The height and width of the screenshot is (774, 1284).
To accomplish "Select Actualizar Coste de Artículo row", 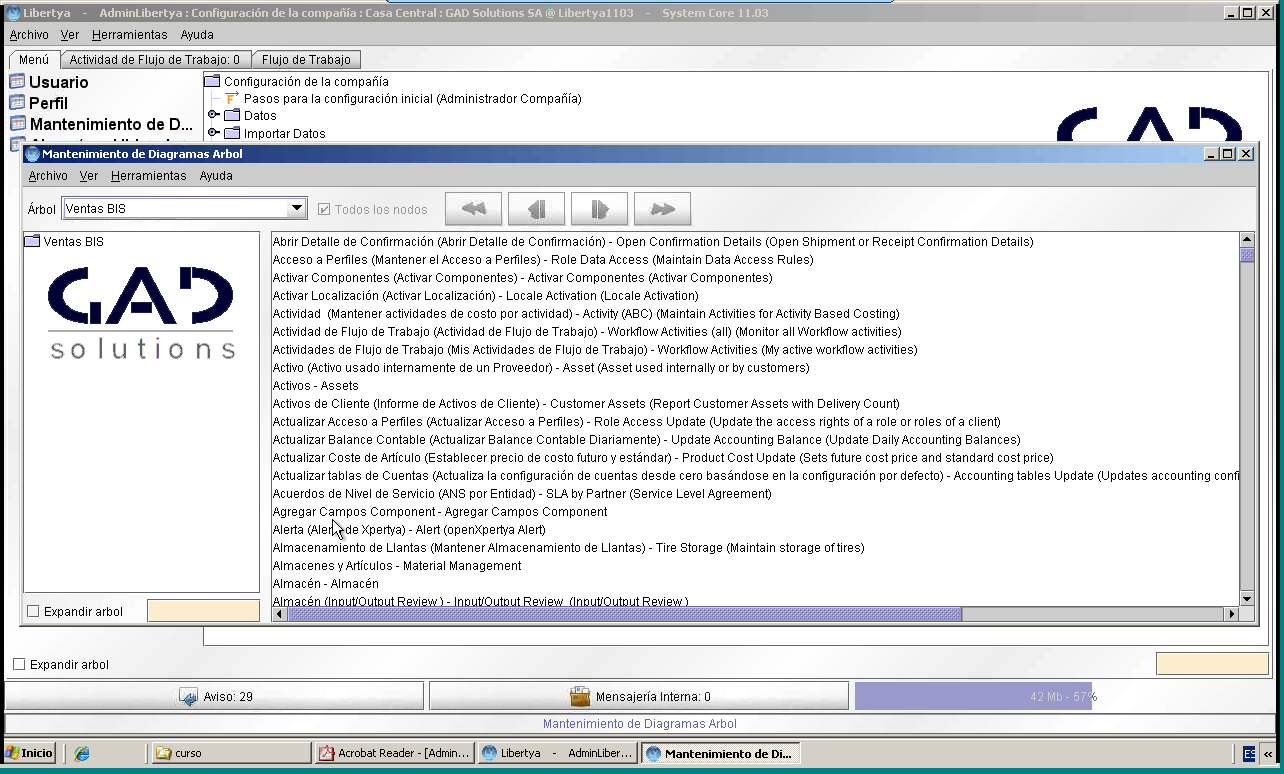I will pos(755,458).
